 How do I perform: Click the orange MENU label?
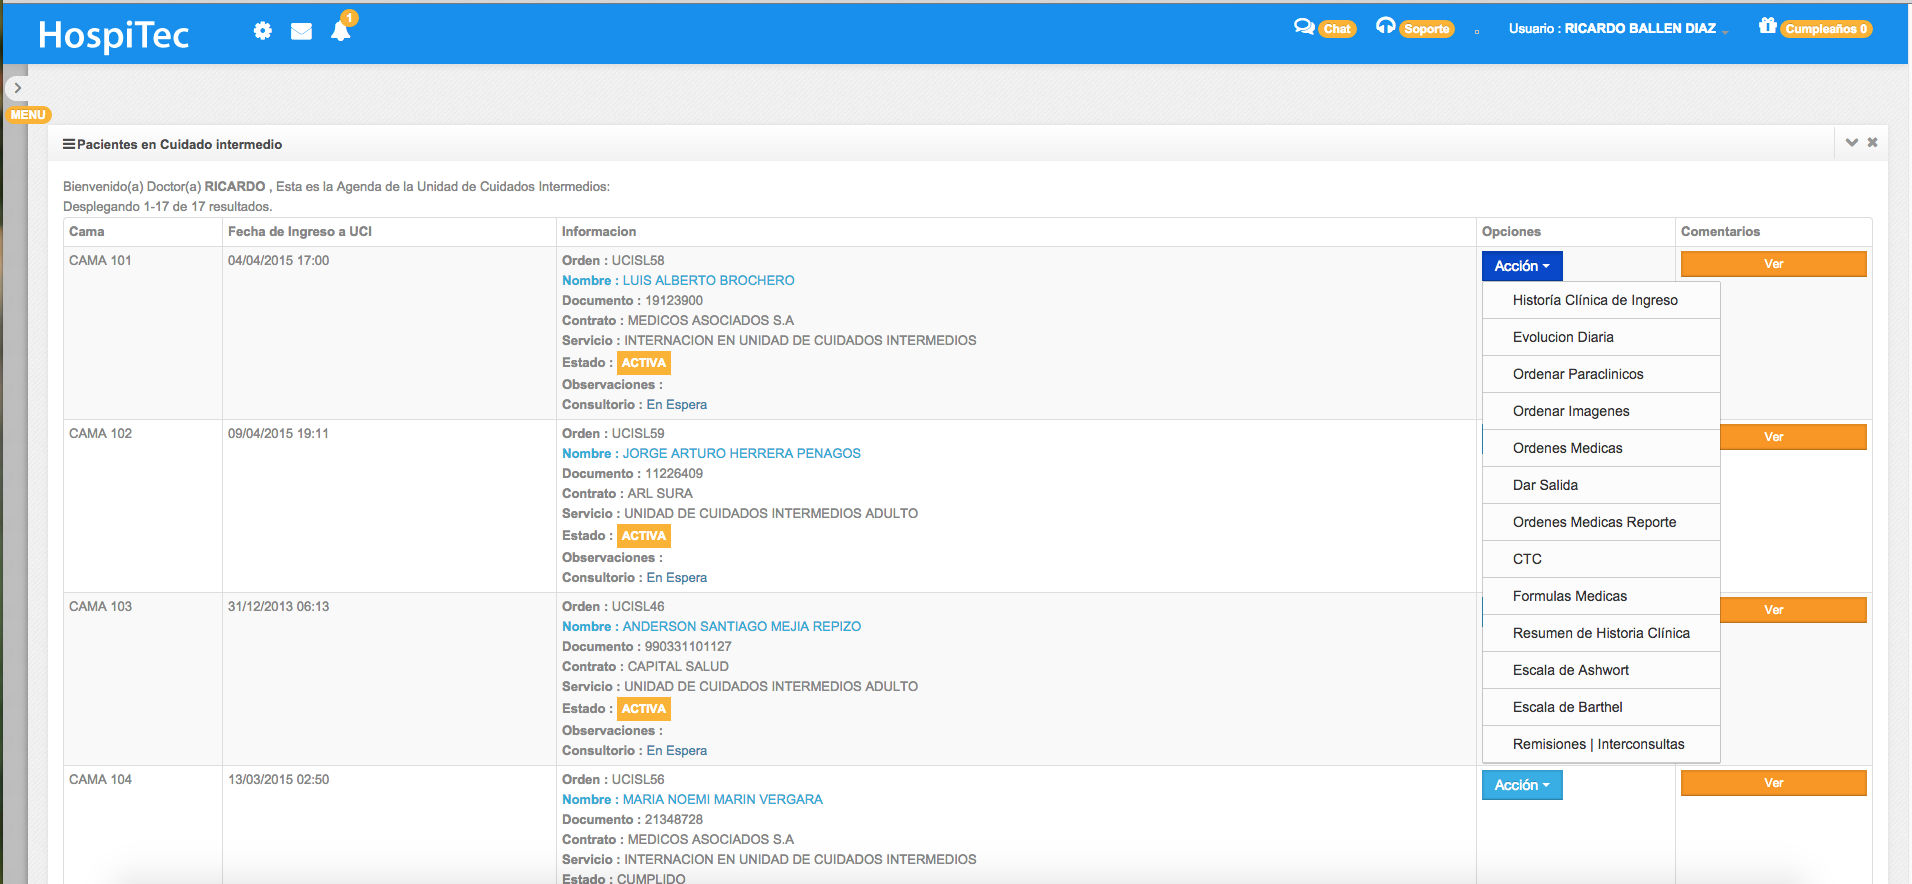pos(28,115)
